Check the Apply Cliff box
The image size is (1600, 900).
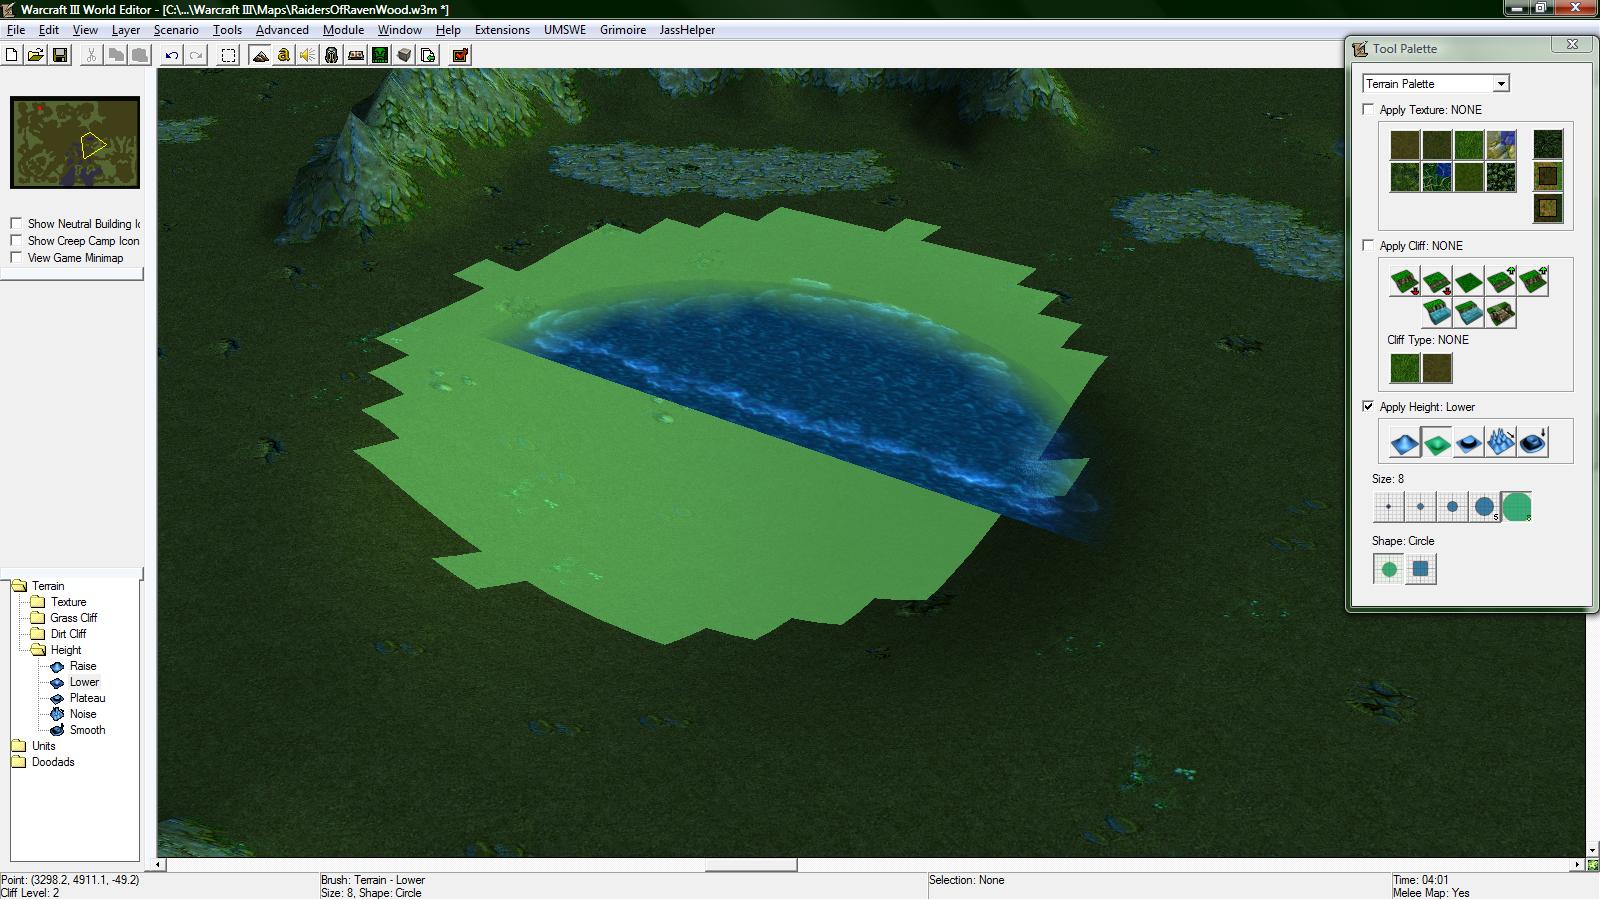[1368, 246]
